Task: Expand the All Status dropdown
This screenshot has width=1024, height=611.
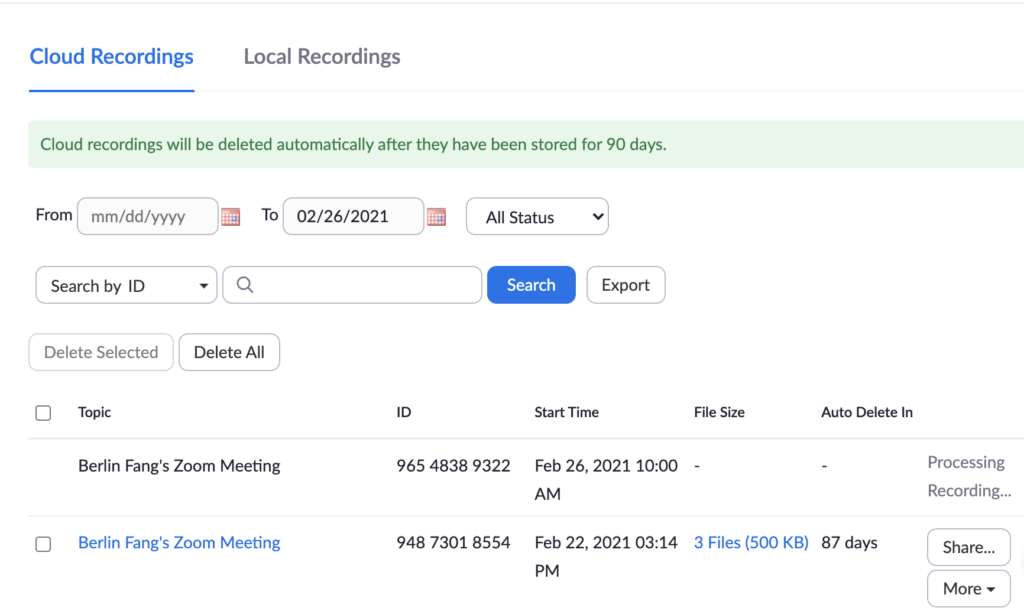Action: point(537,217)
